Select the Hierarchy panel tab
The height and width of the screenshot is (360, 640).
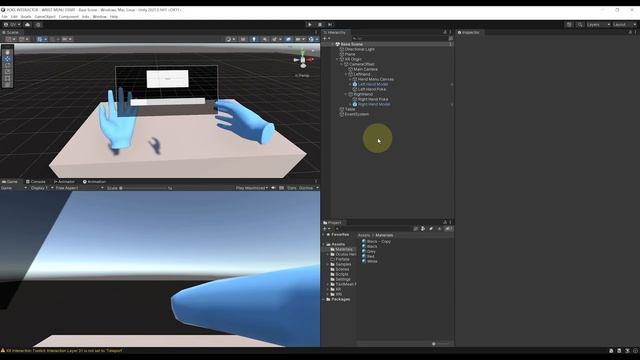335,32
